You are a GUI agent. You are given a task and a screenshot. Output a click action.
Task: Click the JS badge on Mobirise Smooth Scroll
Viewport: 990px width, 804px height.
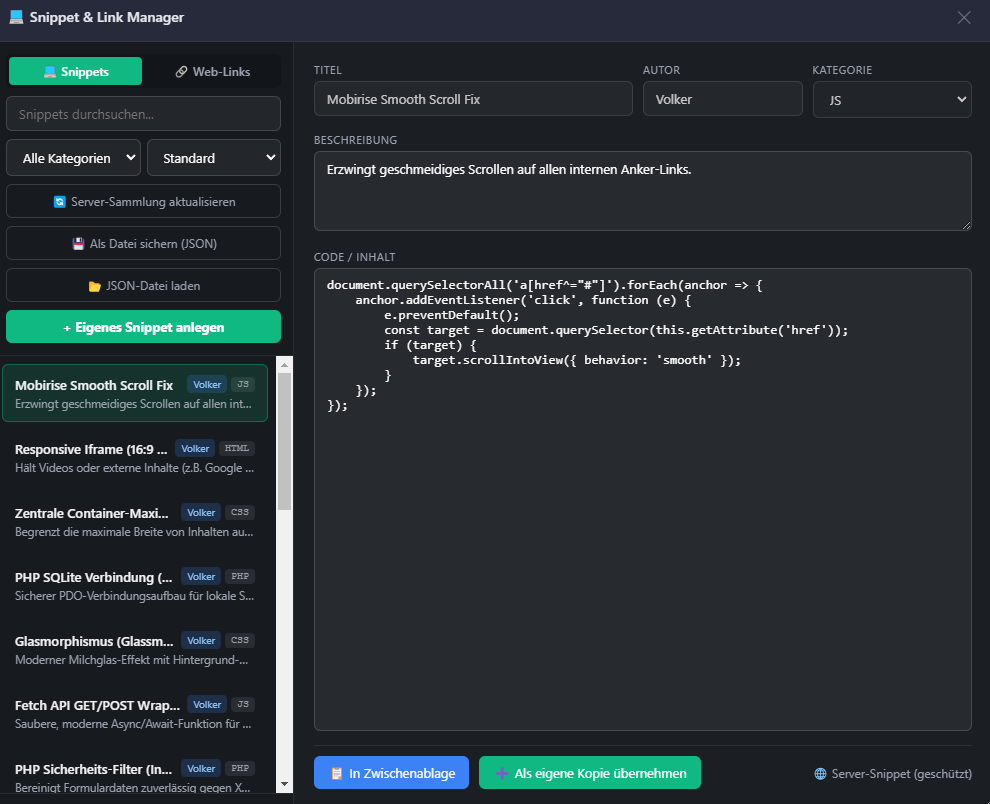243,385
